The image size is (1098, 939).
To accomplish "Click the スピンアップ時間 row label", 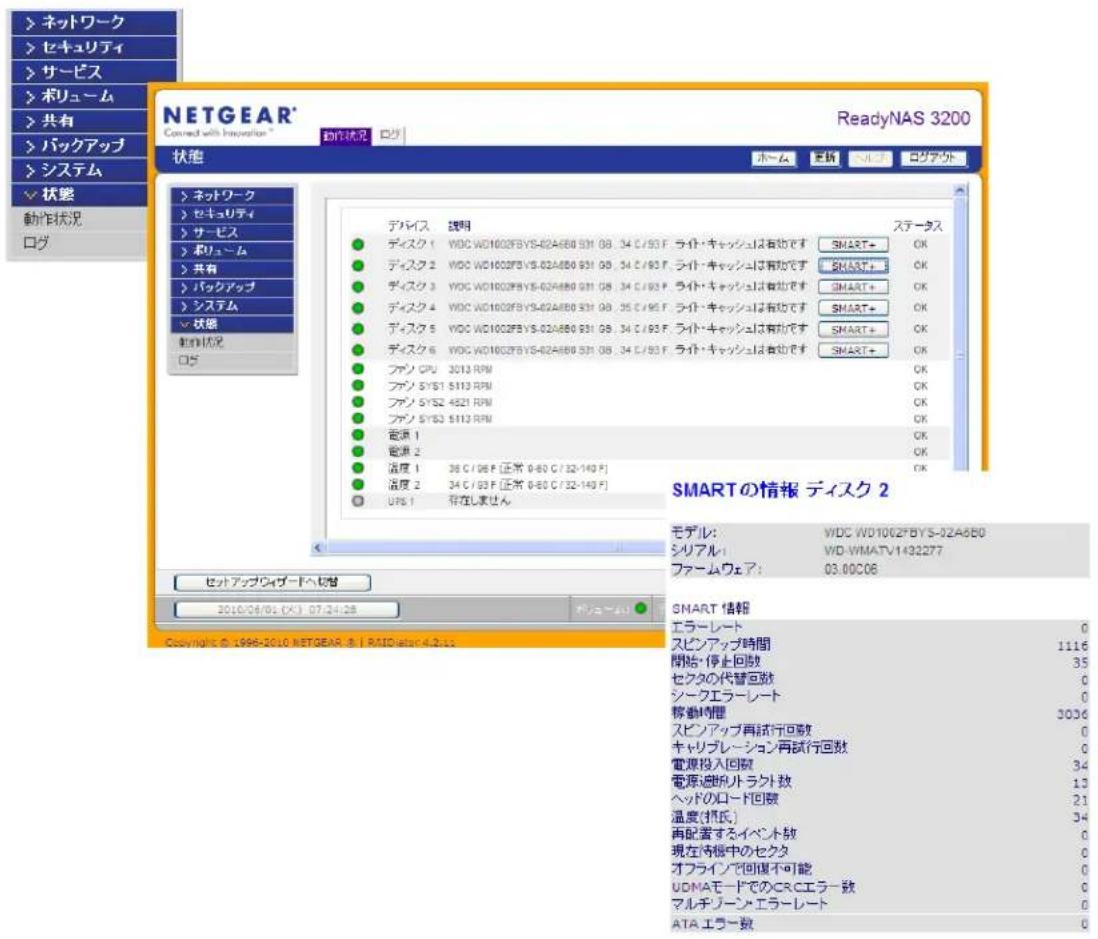I will (721, 644).
